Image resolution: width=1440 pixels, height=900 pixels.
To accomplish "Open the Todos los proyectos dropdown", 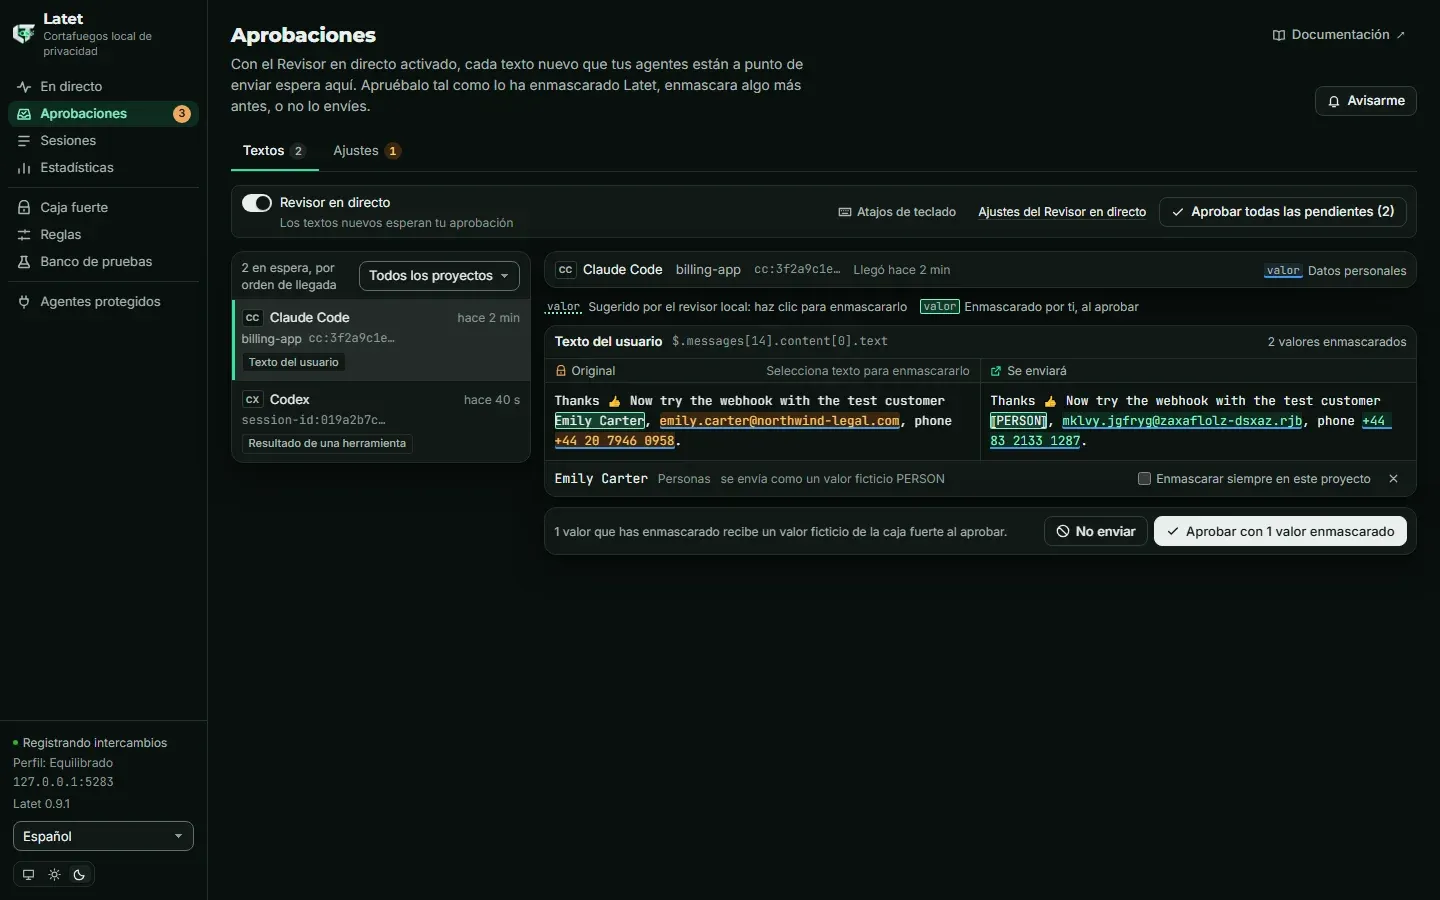I will pos(439,276).
